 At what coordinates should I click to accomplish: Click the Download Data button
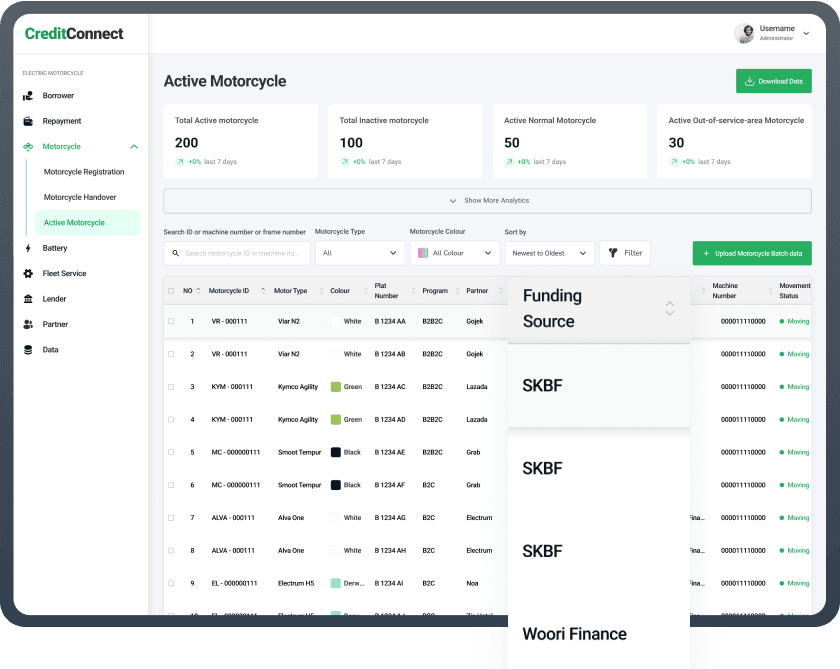tap(773, 80)
